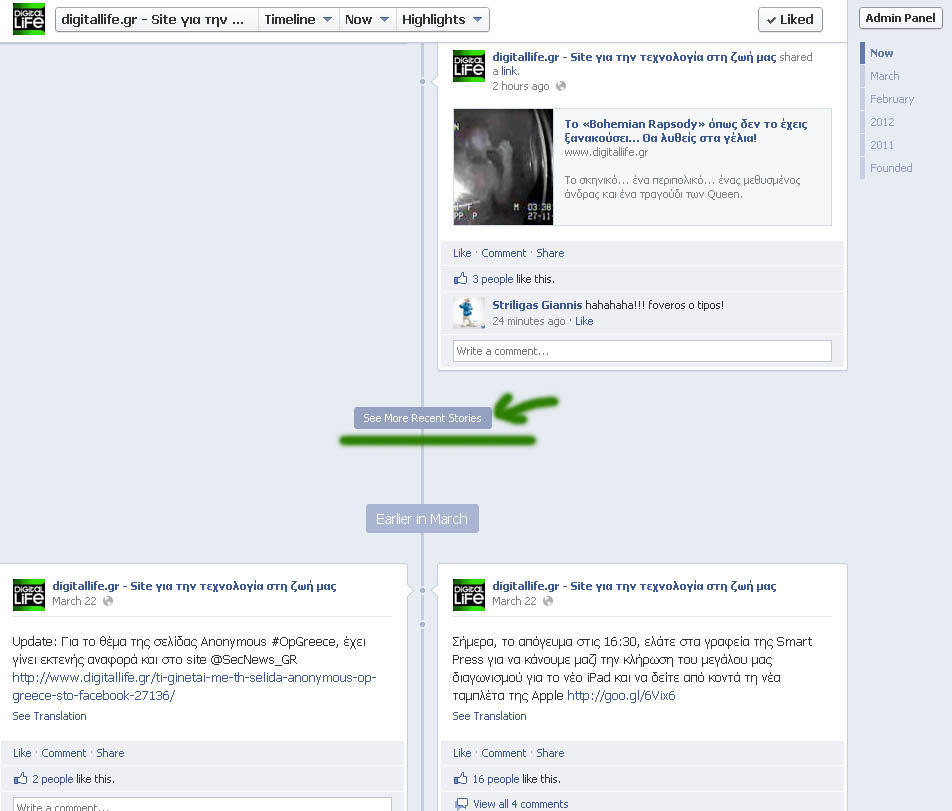Viewport: 952px width, 811px height.
Task: Like the Anonymous #OpGreece post
Action: point(22,753)
